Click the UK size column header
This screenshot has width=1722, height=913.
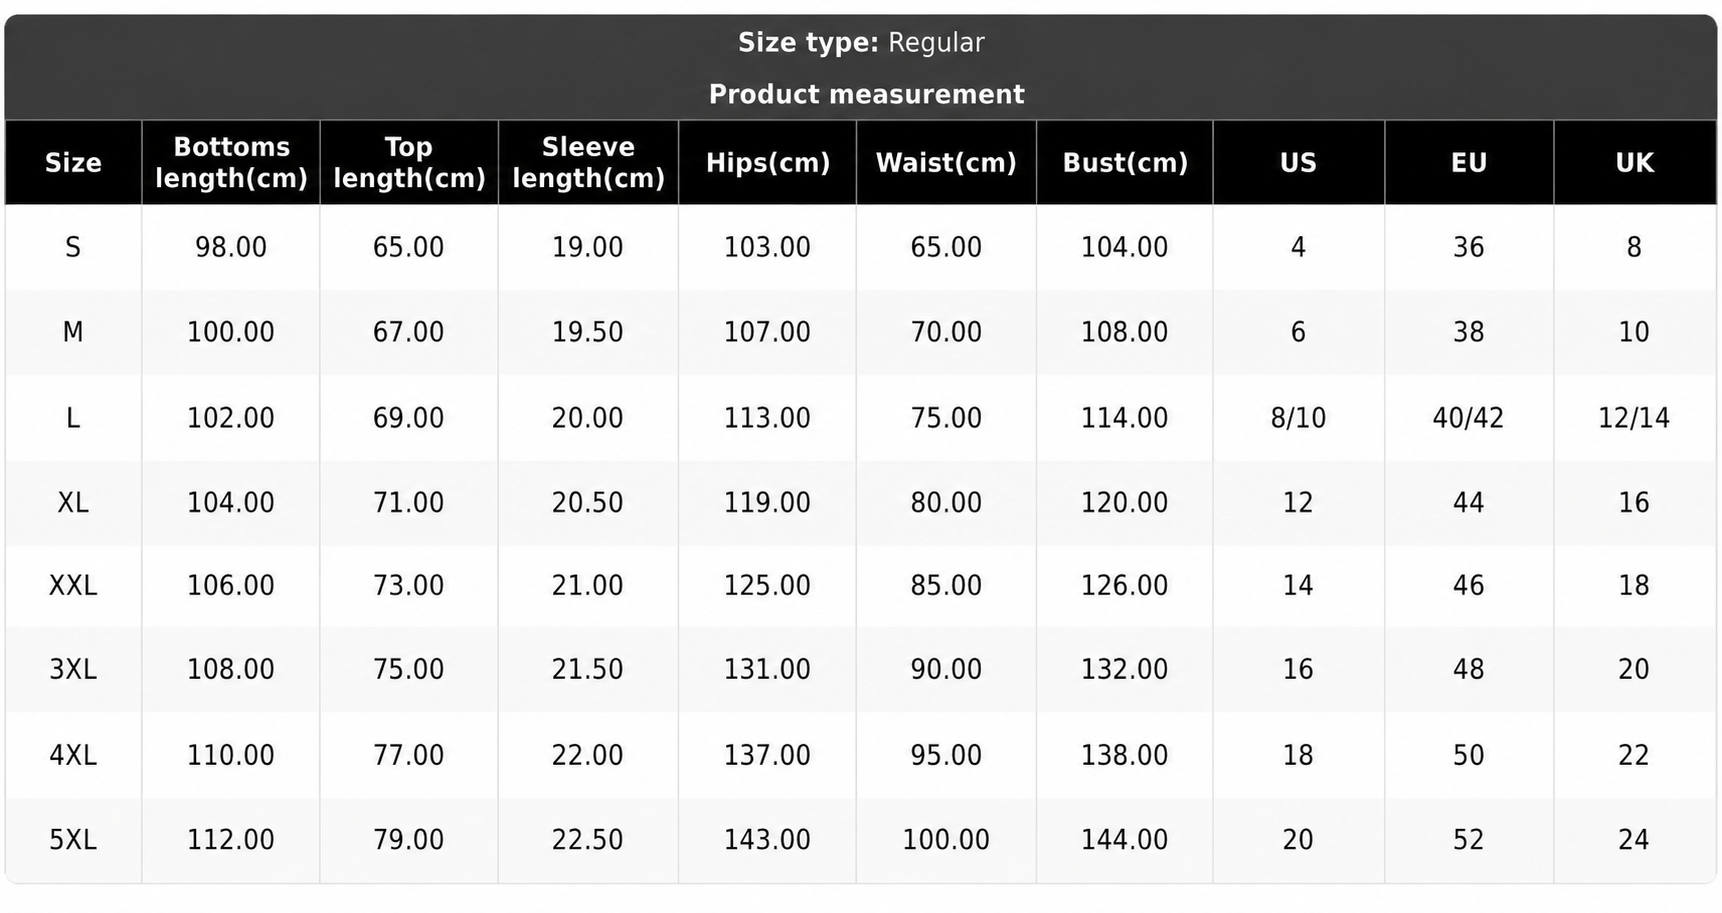pyautogui.click(x=1635, y=162)
